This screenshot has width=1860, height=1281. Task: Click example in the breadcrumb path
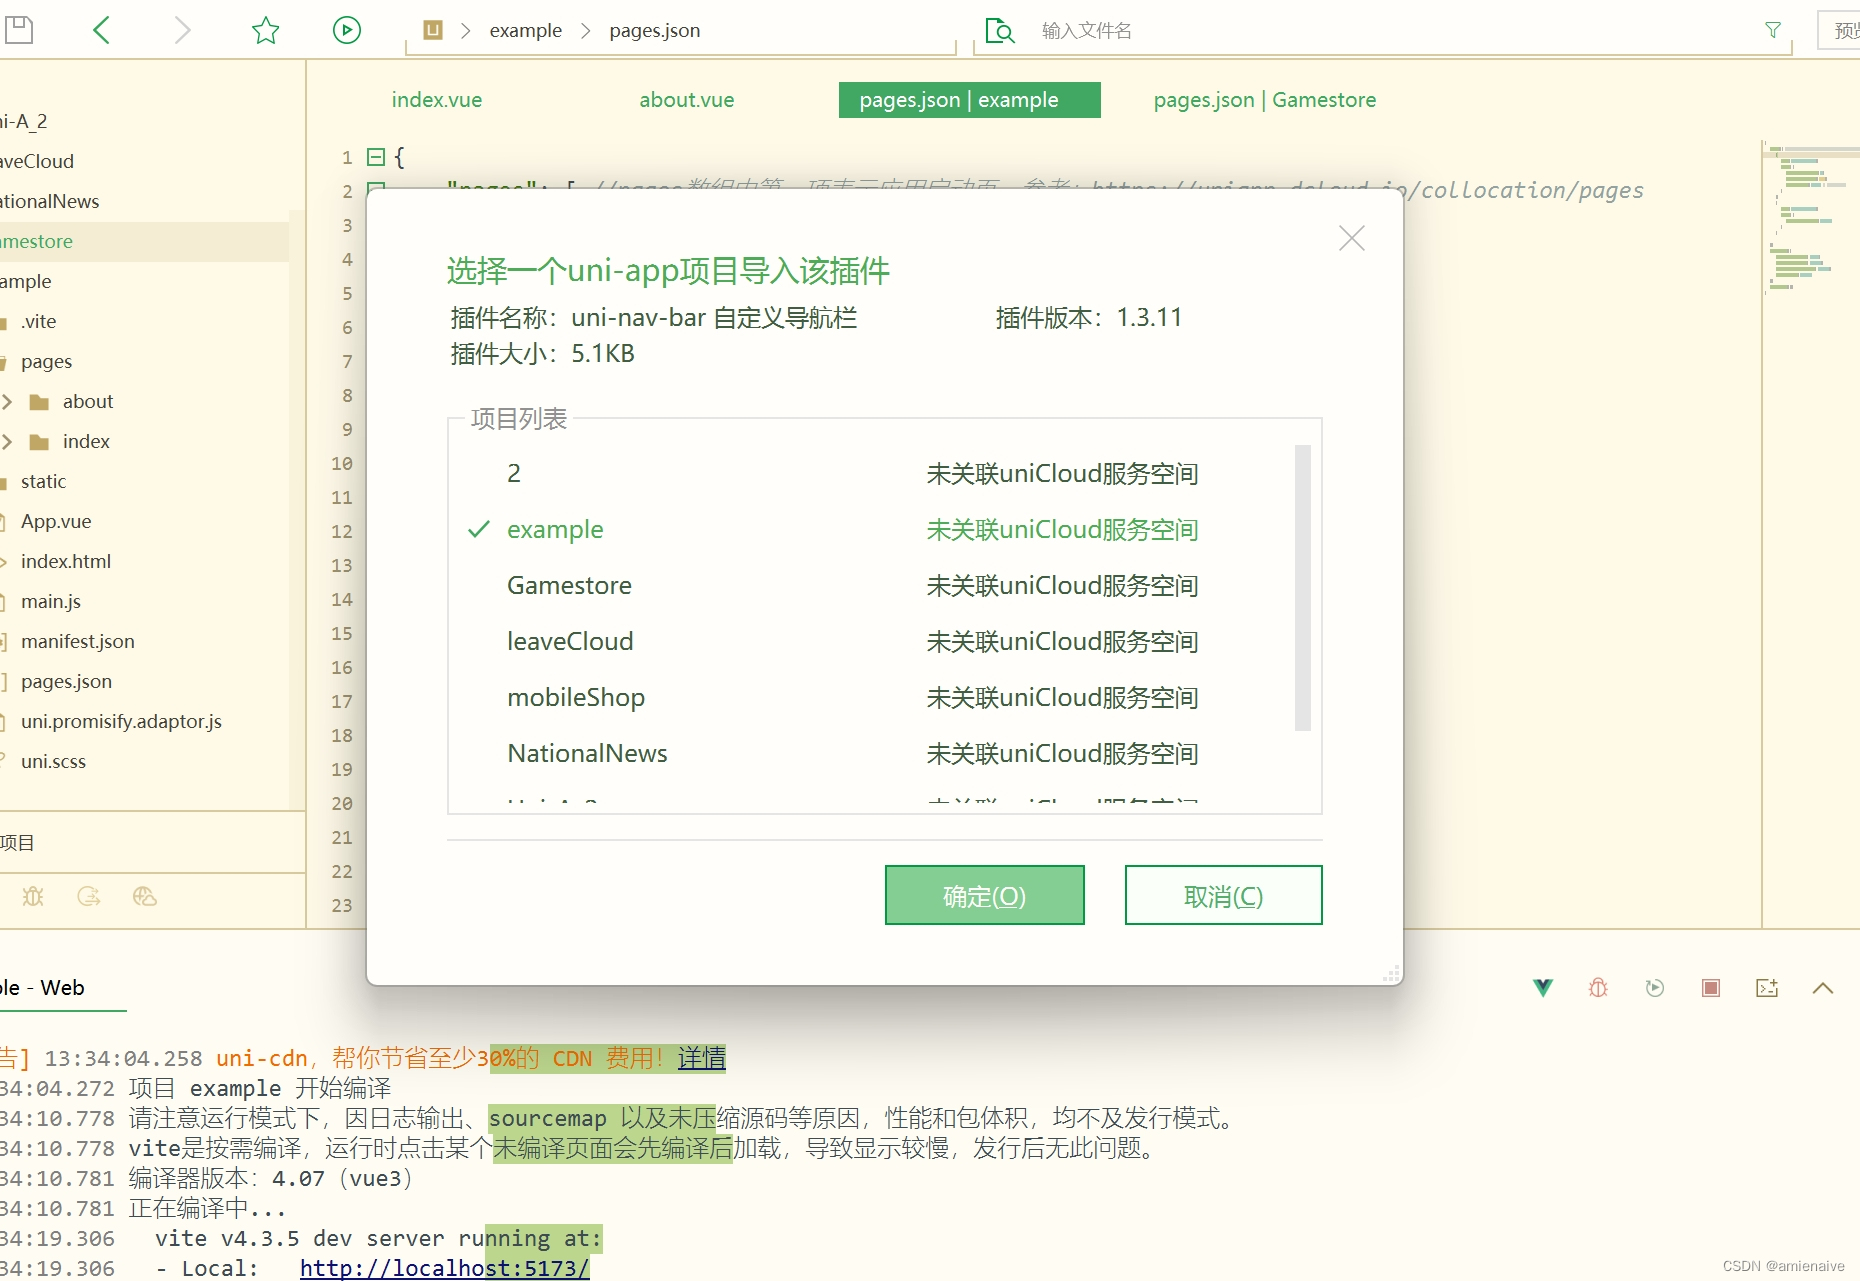pos(526,31)
